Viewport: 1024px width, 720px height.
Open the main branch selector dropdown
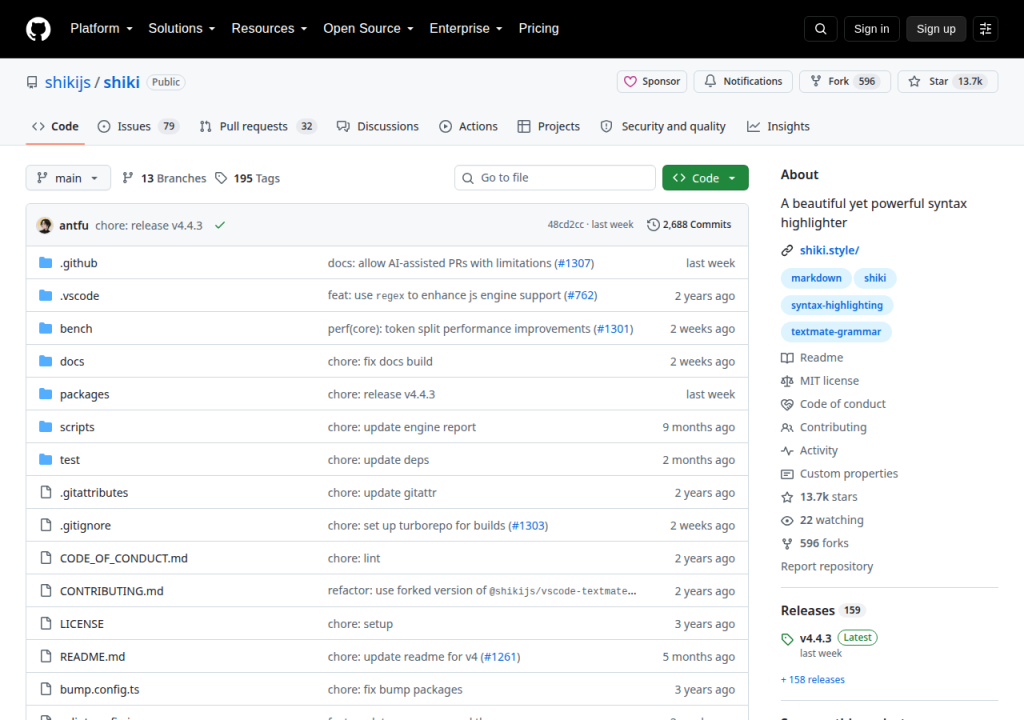coord(68,178)
